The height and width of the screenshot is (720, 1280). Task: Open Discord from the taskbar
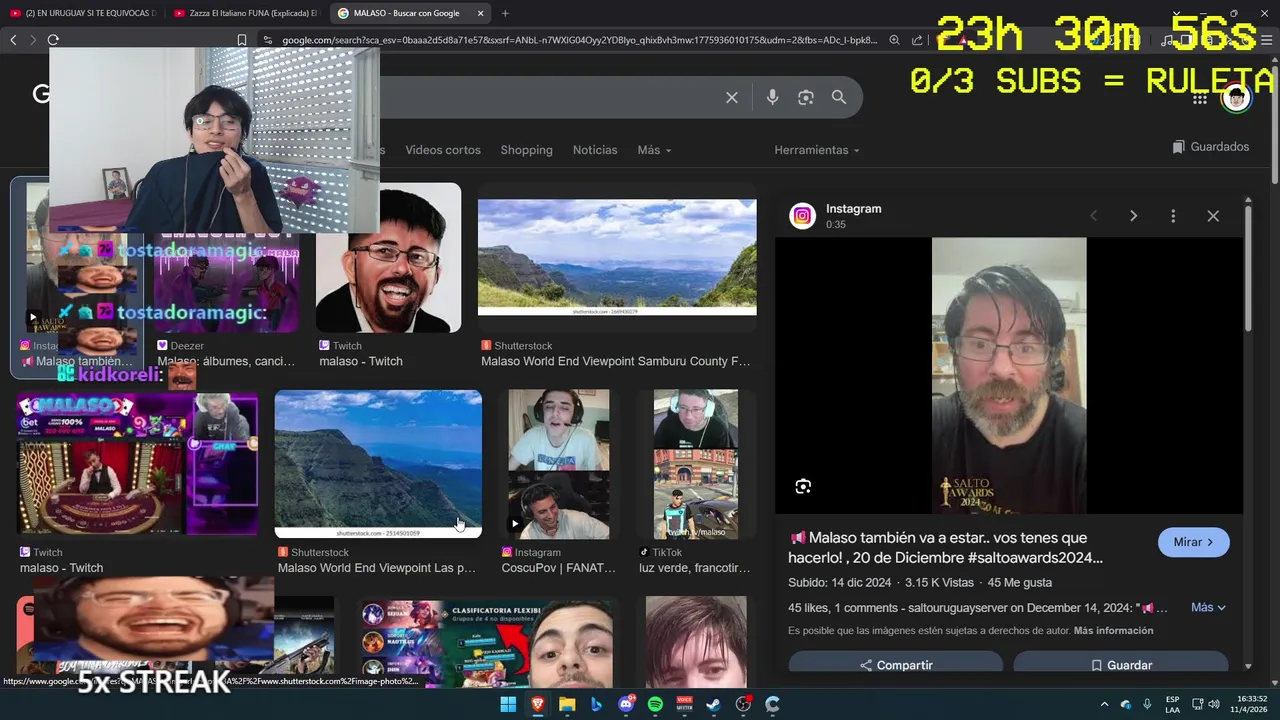coord(626,704)
